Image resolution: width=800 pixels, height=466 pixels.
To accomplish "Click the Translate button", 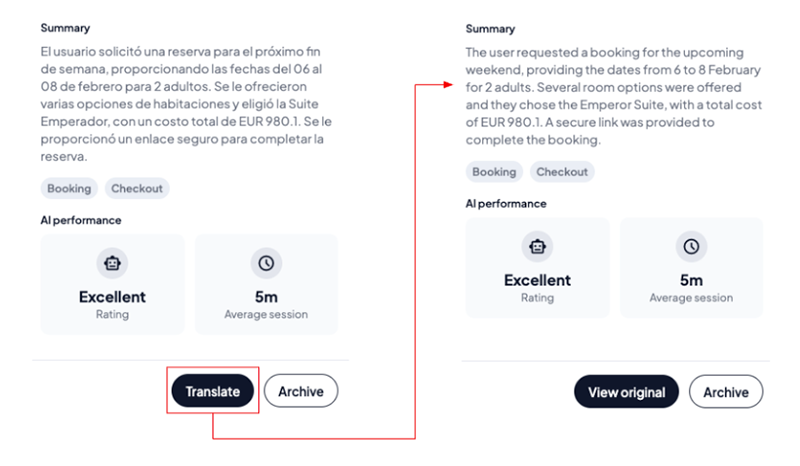I will click(x=212, y=391).
